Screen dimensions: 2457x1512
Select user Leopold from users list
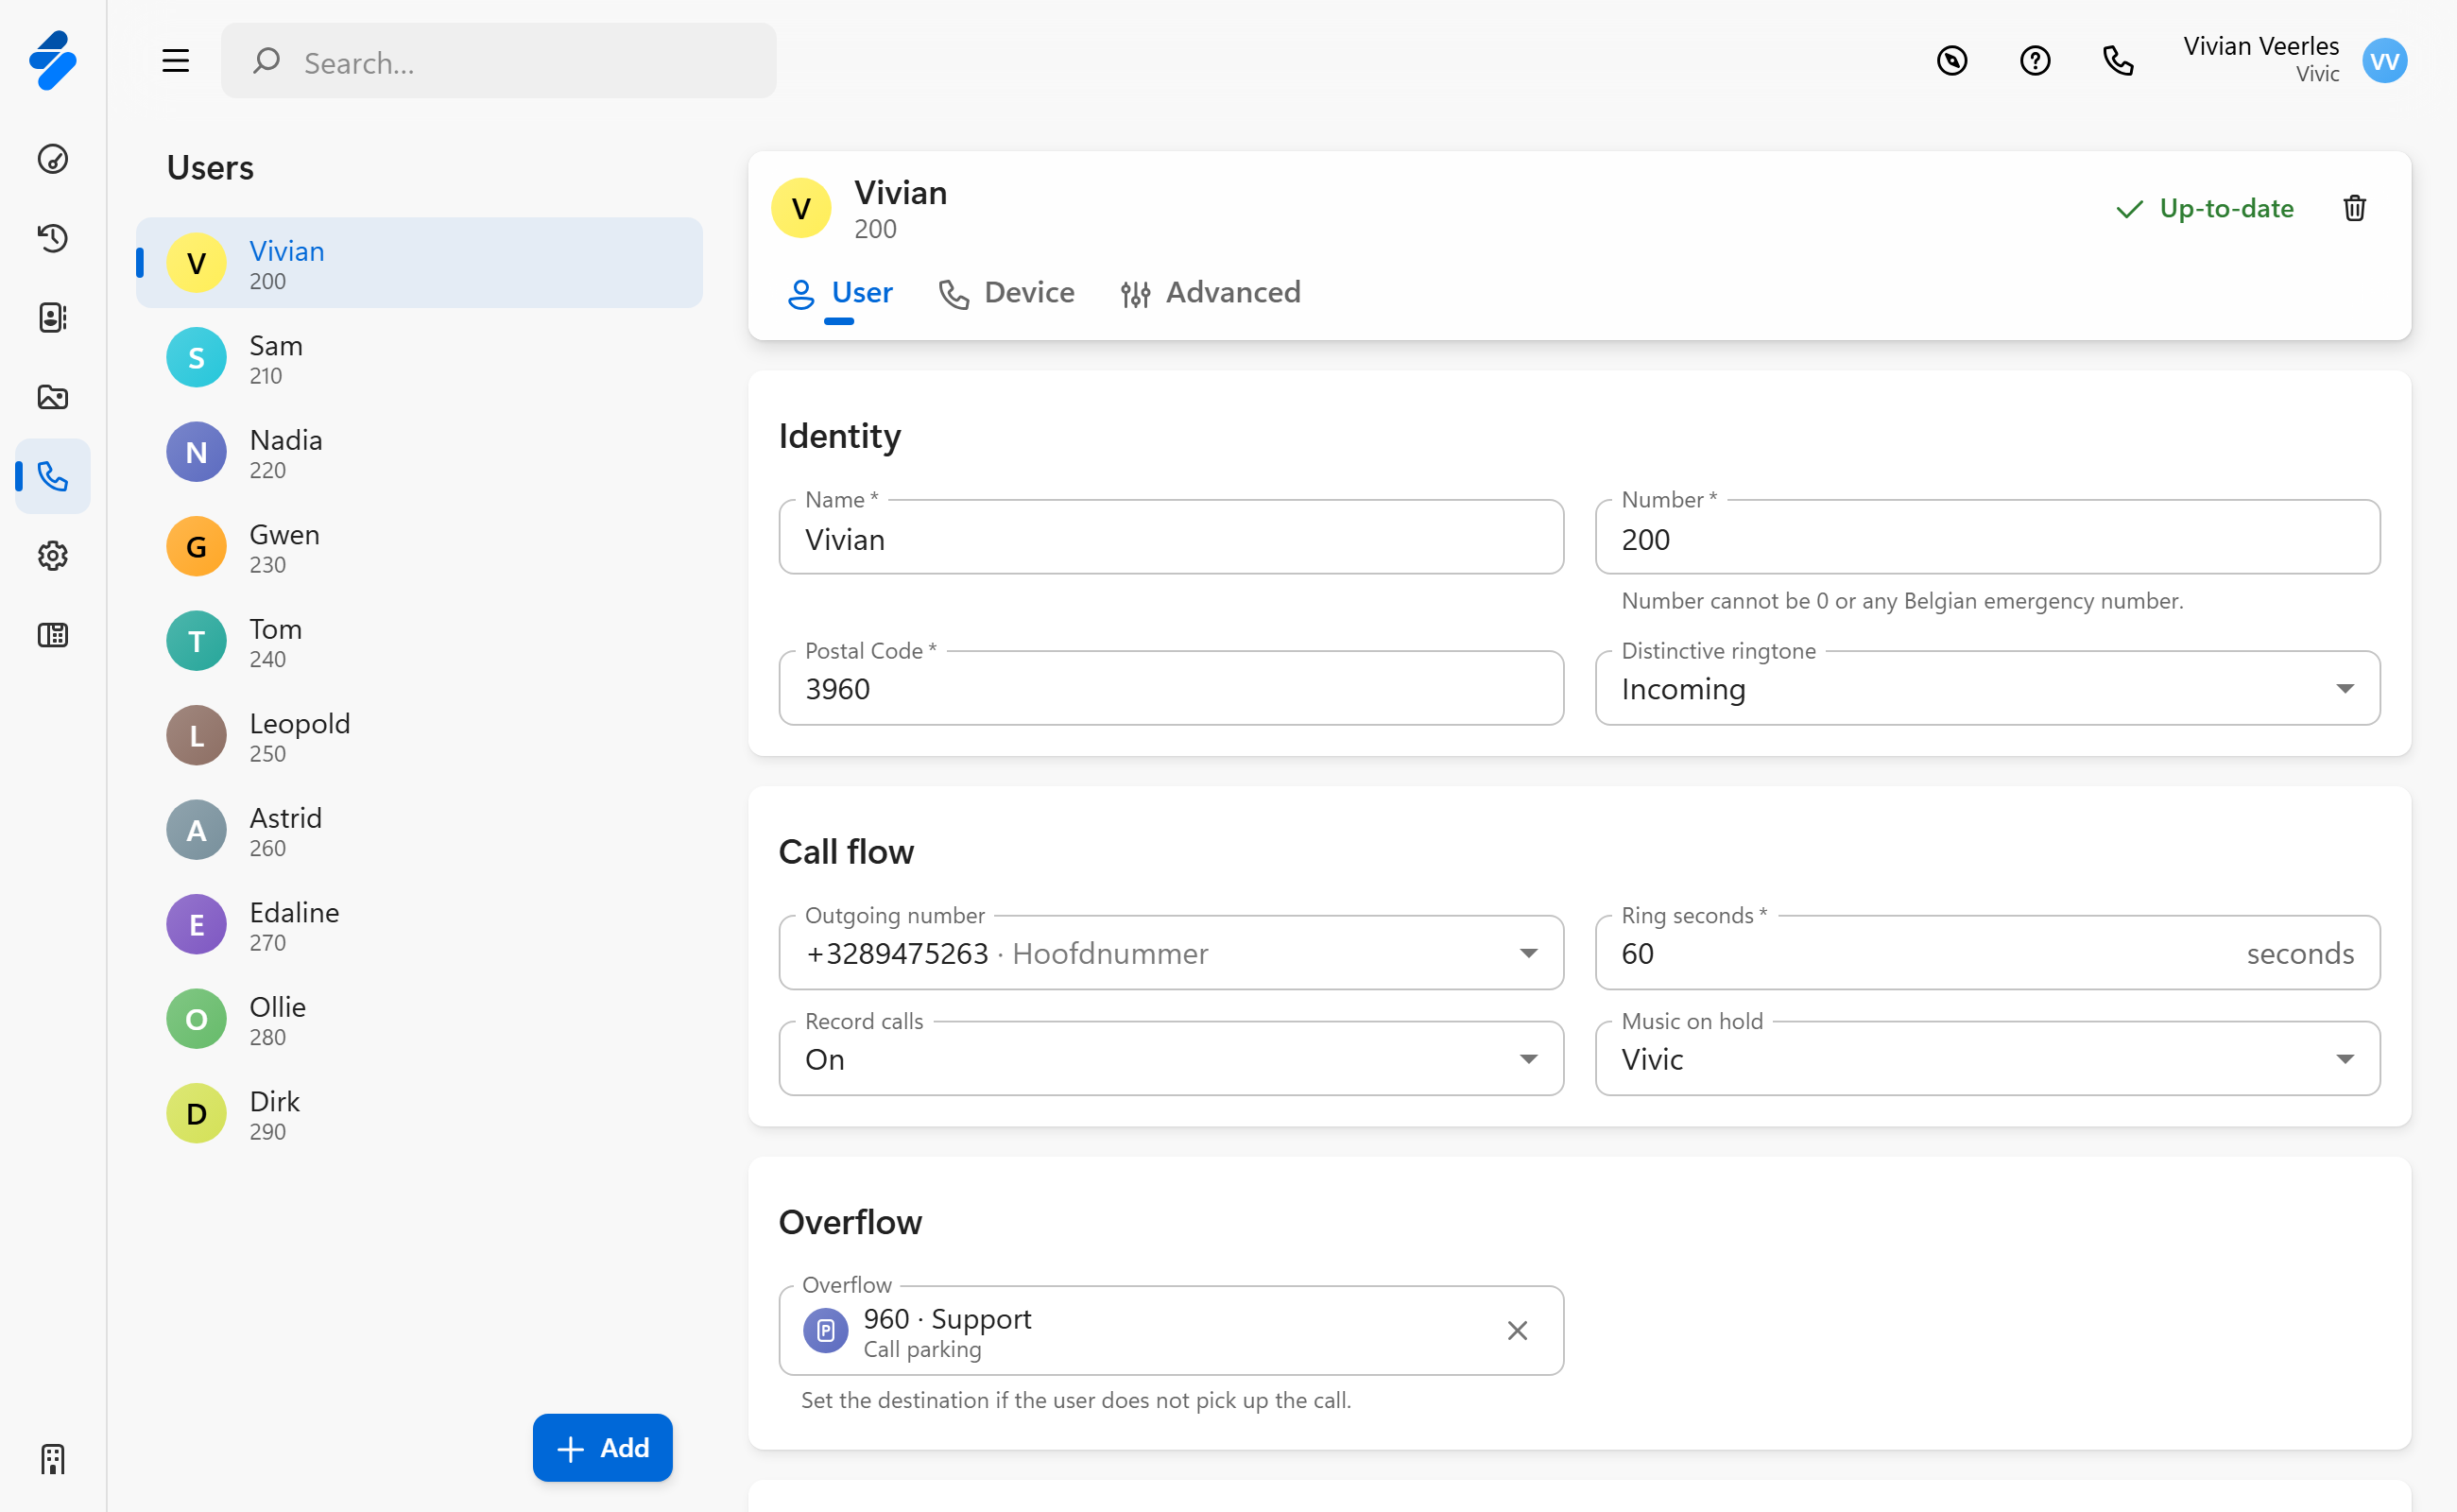pos(300,736)
